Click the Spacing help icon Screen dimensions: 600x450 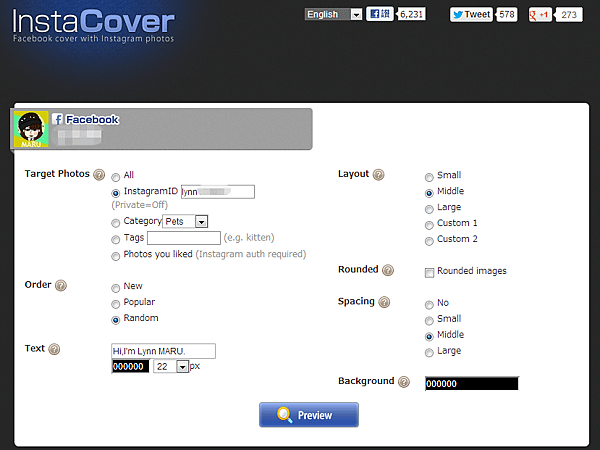point(384,302)
